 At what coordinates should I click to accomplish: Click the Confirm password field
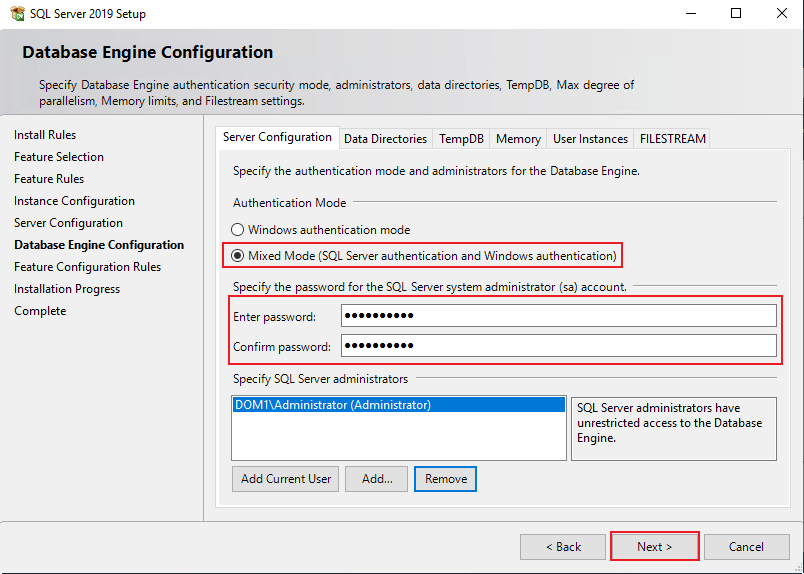pos(558,346)
